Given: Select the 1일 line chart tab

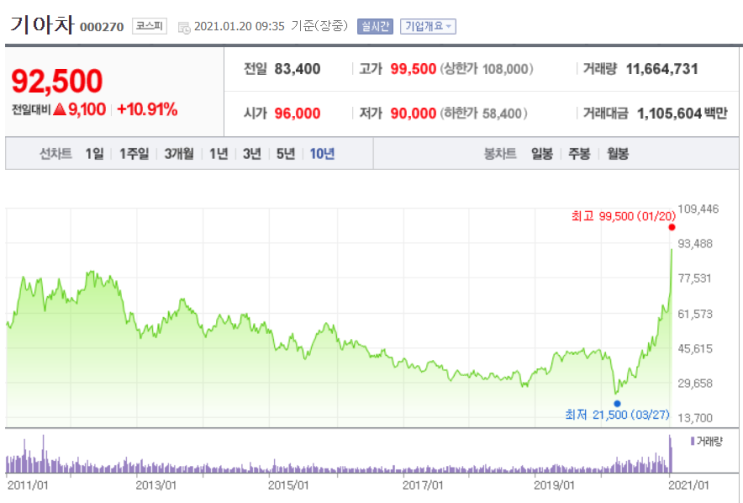Looking at the screenshot, I should (x=94, y=153).
